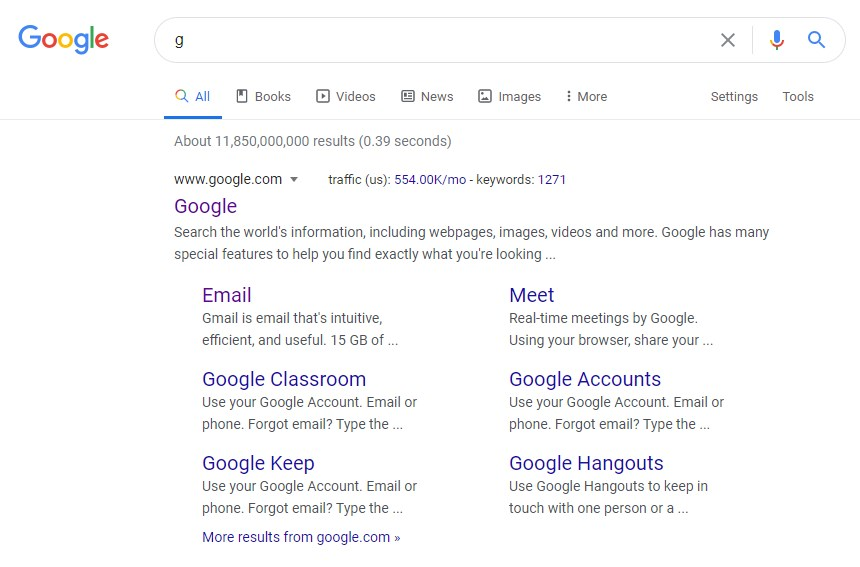
Task: Open the Email sitelink
Action: coord(227,295)
